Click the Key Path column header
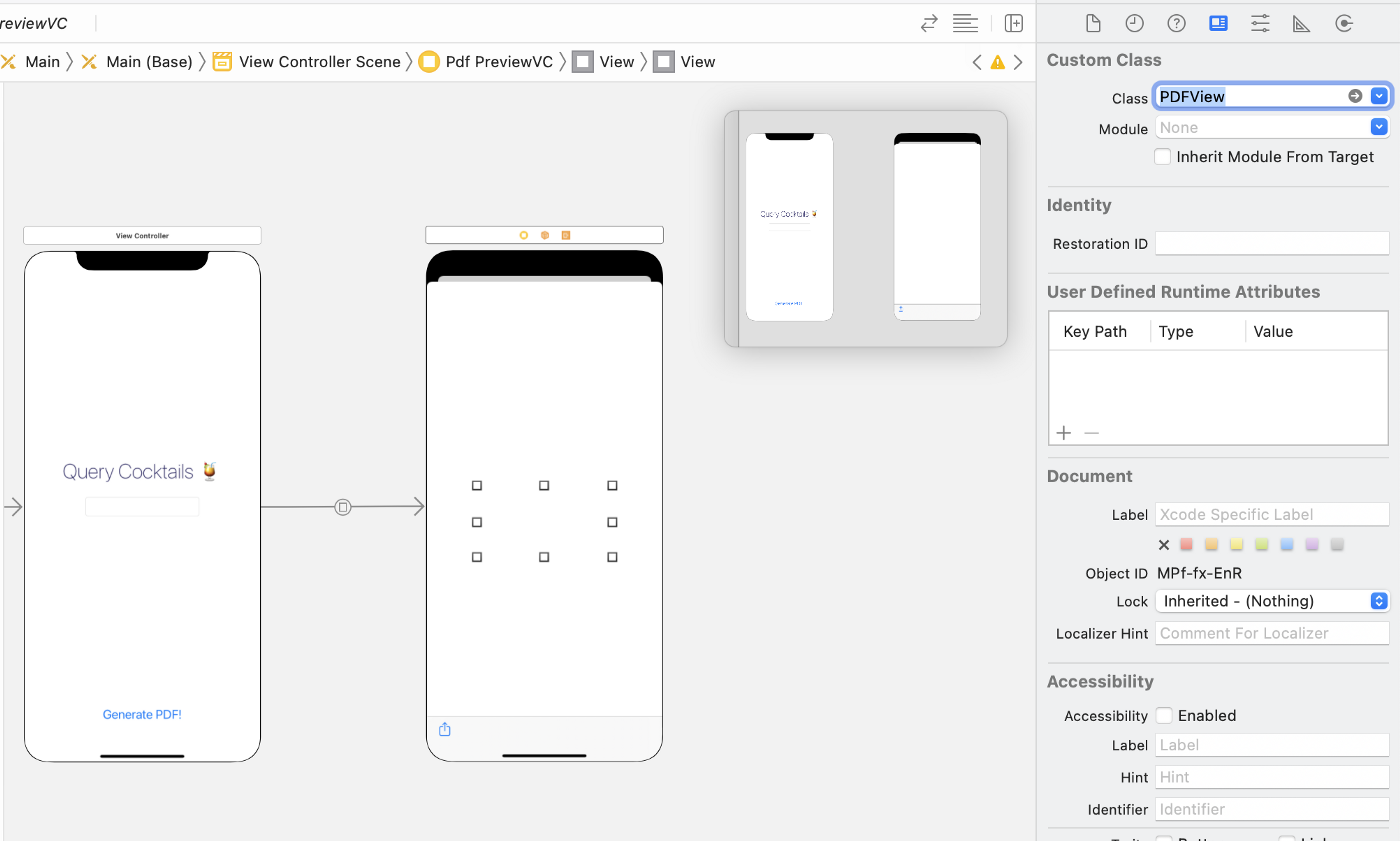The width and height of the screenshot is (1400, 841). pyautogui.click(x=1095, y=331)
